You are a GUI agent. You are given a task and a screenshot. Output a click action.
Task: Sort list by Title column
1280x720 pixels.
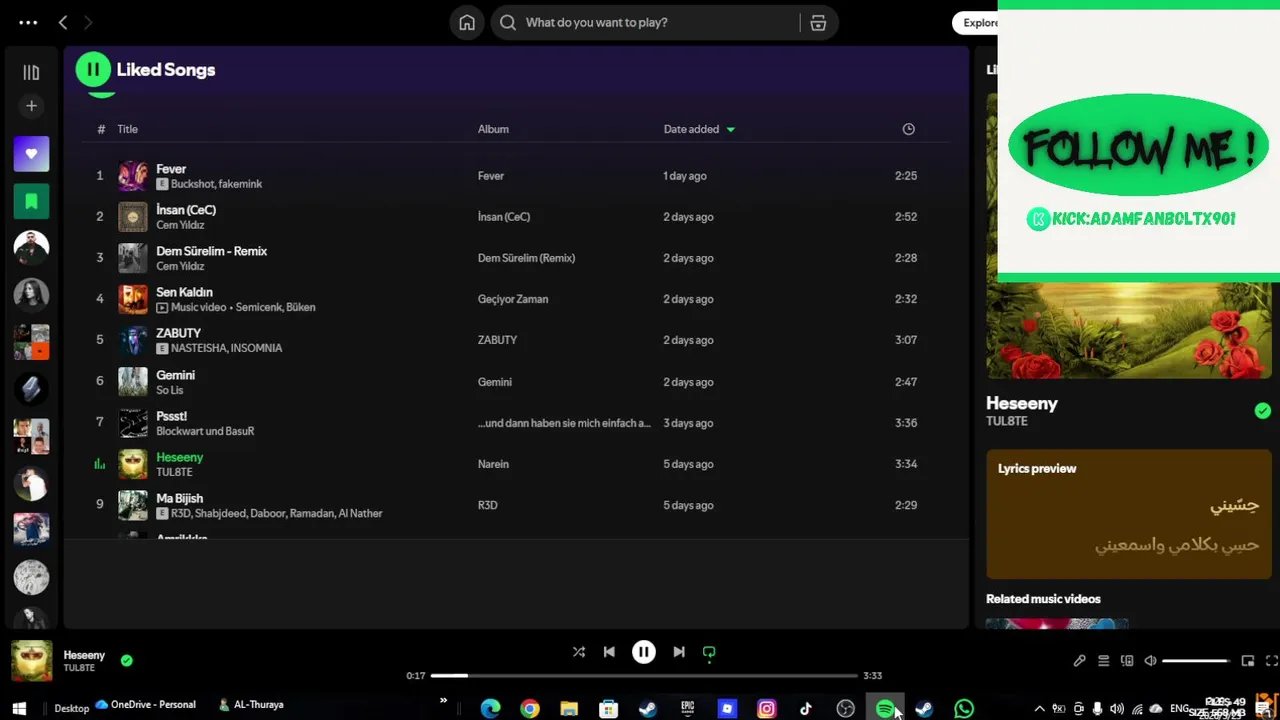tap(127, 129)
